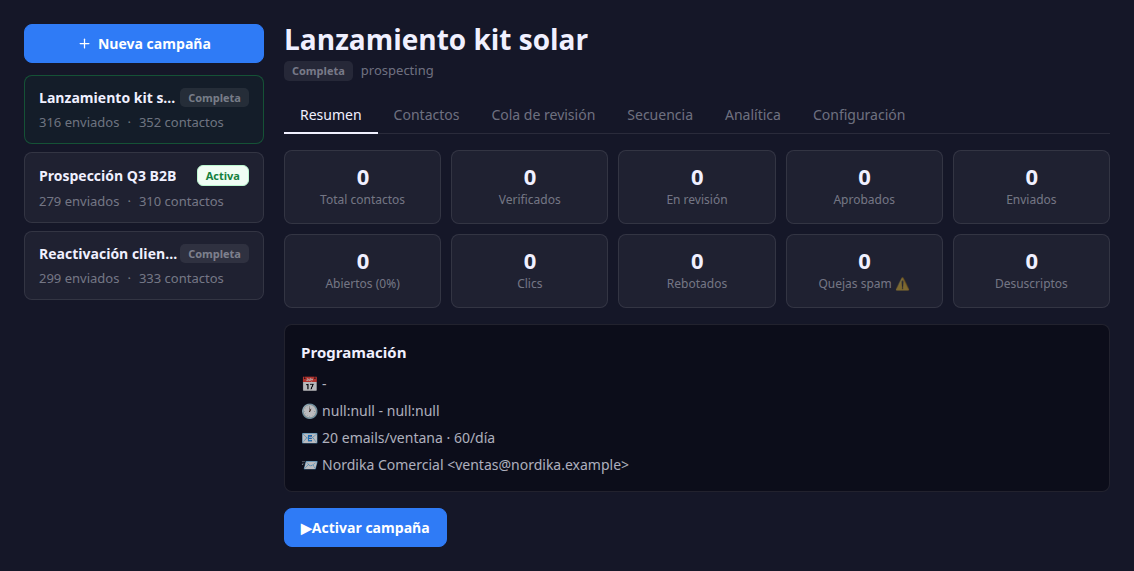Click the clock icon beside null:null
Image resolution: width=1134 pixels, height=571 pixels.
310,411
